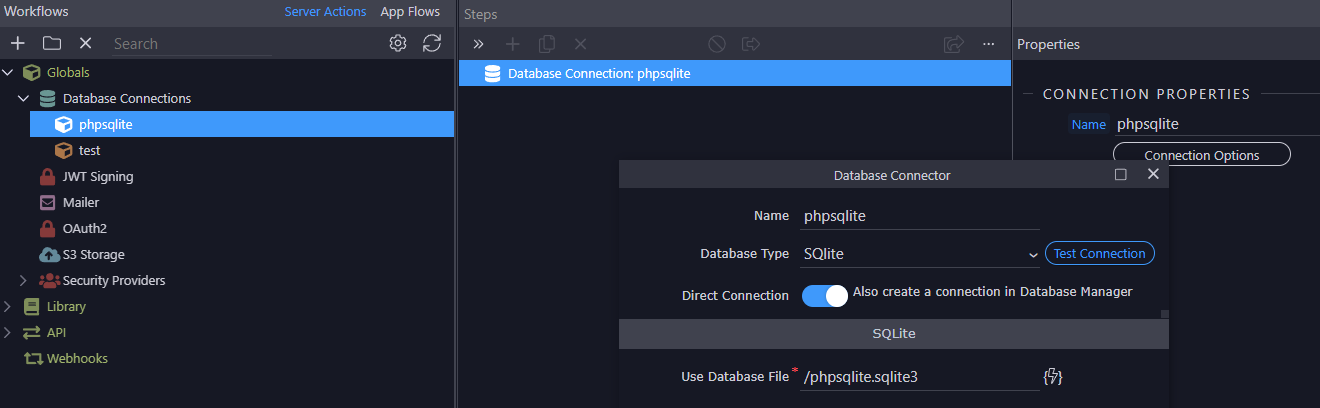Expand the Library tree node
This screenshot has width=1320, height=408.
click(x=8, y=306)
